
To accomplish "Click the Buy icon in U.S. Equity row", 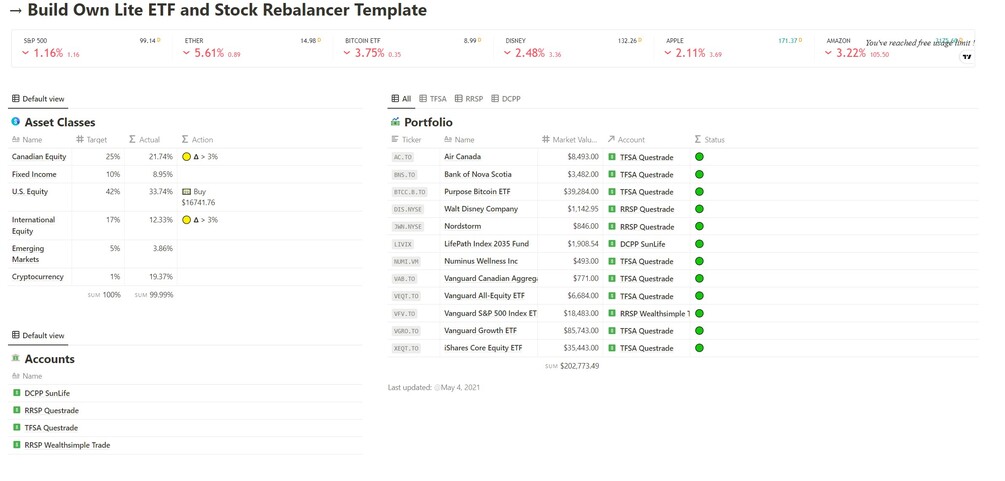I will click(187, 192).
